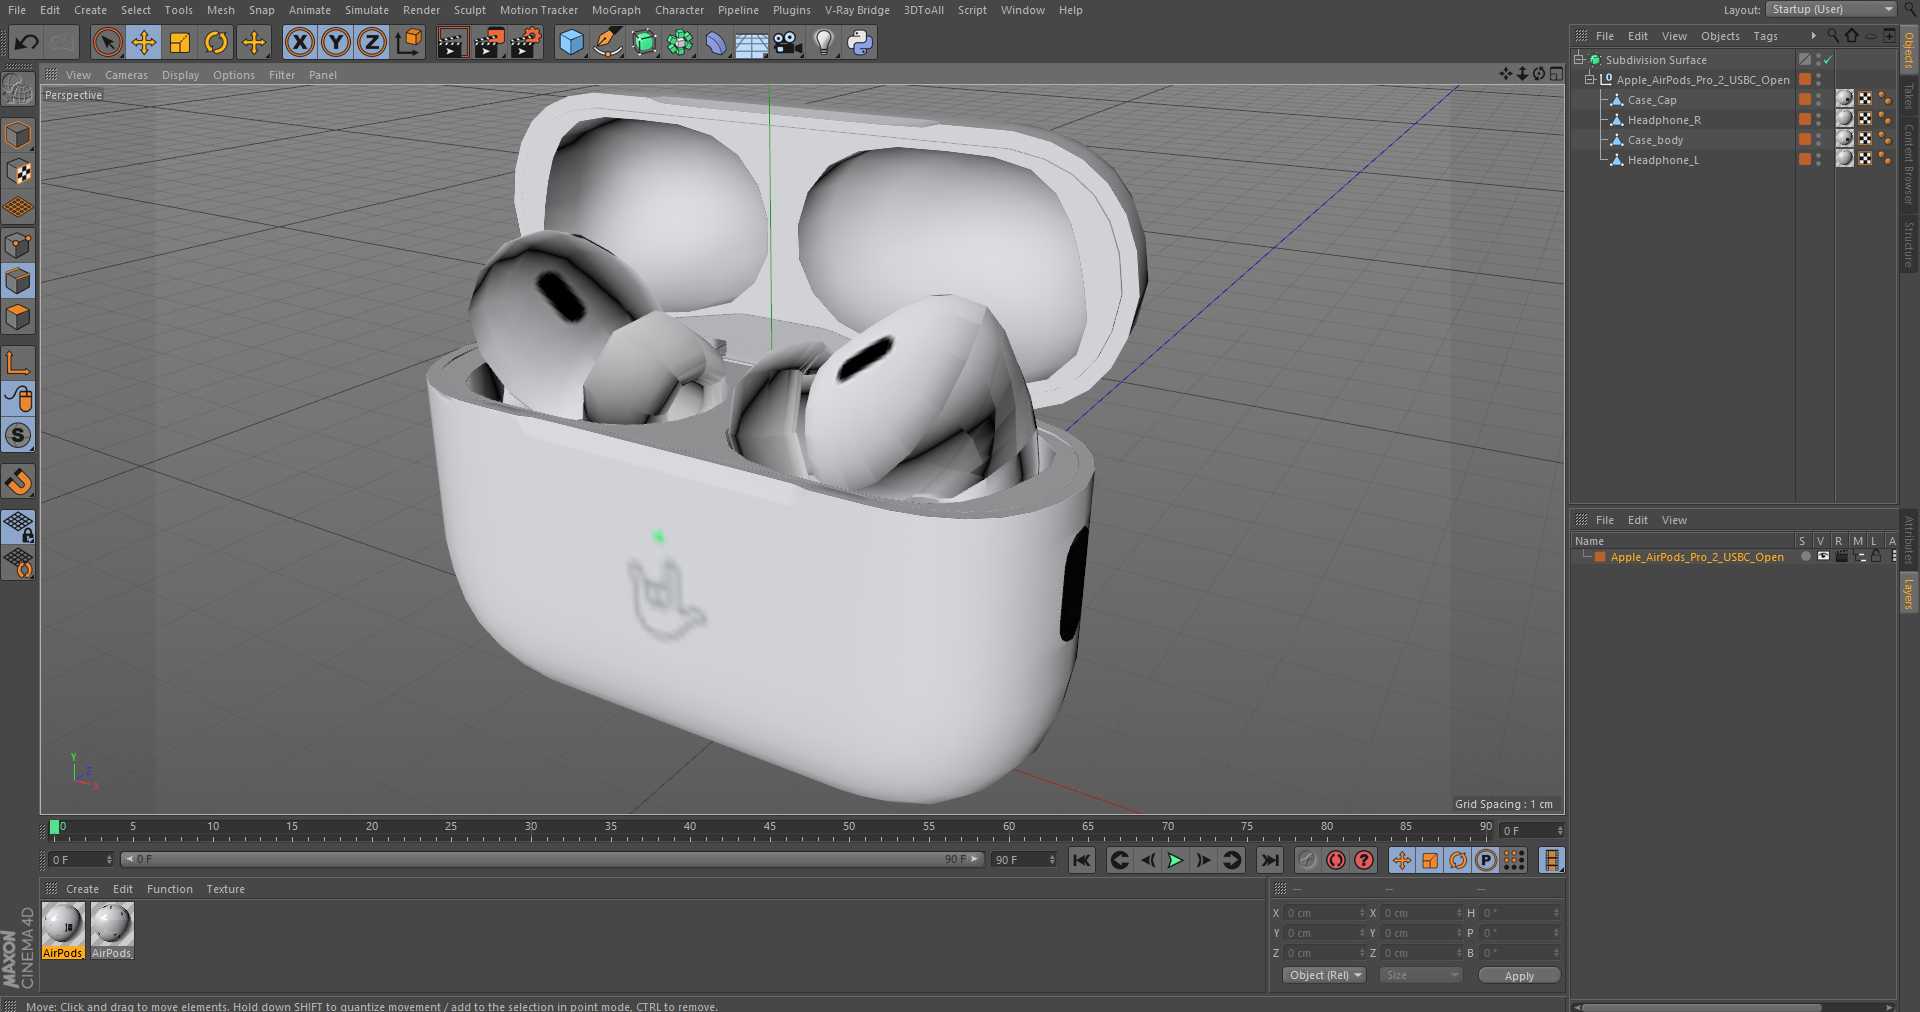Image resolution: width=1920 pixels, height=1012 pixels.
Task: Play the animation forward
Action: 1175,860
